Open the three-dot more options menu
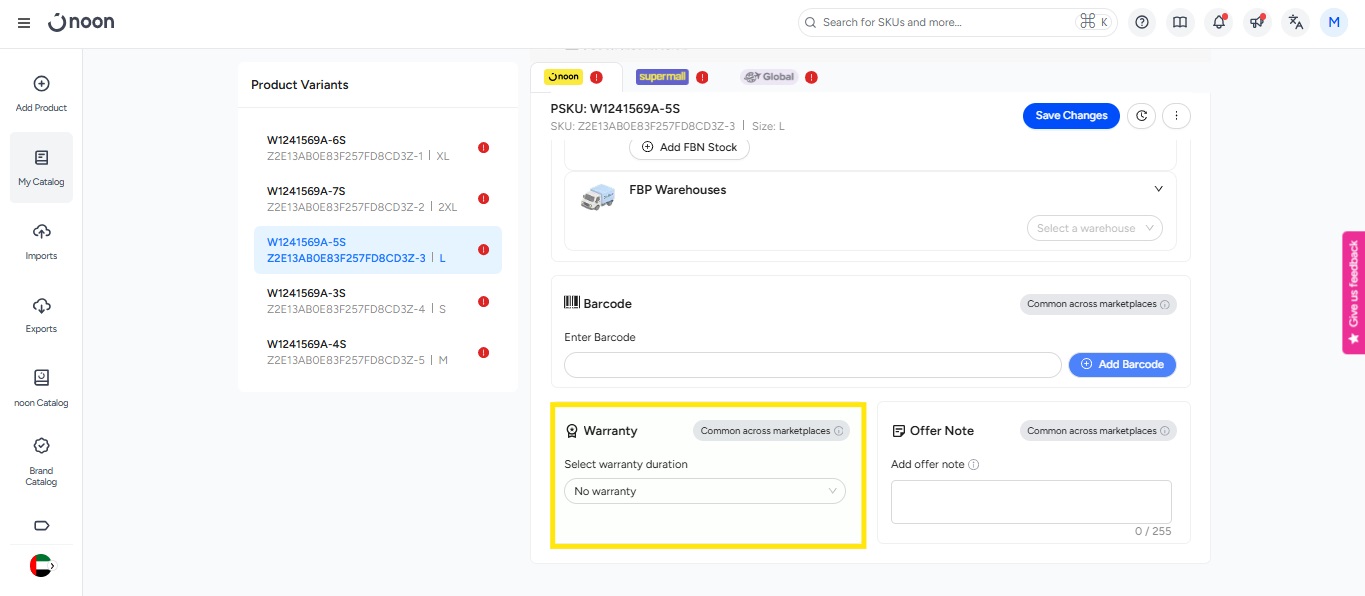Screen dimensions: 1365x596 pyautogui.click(x=1176, y=116)
